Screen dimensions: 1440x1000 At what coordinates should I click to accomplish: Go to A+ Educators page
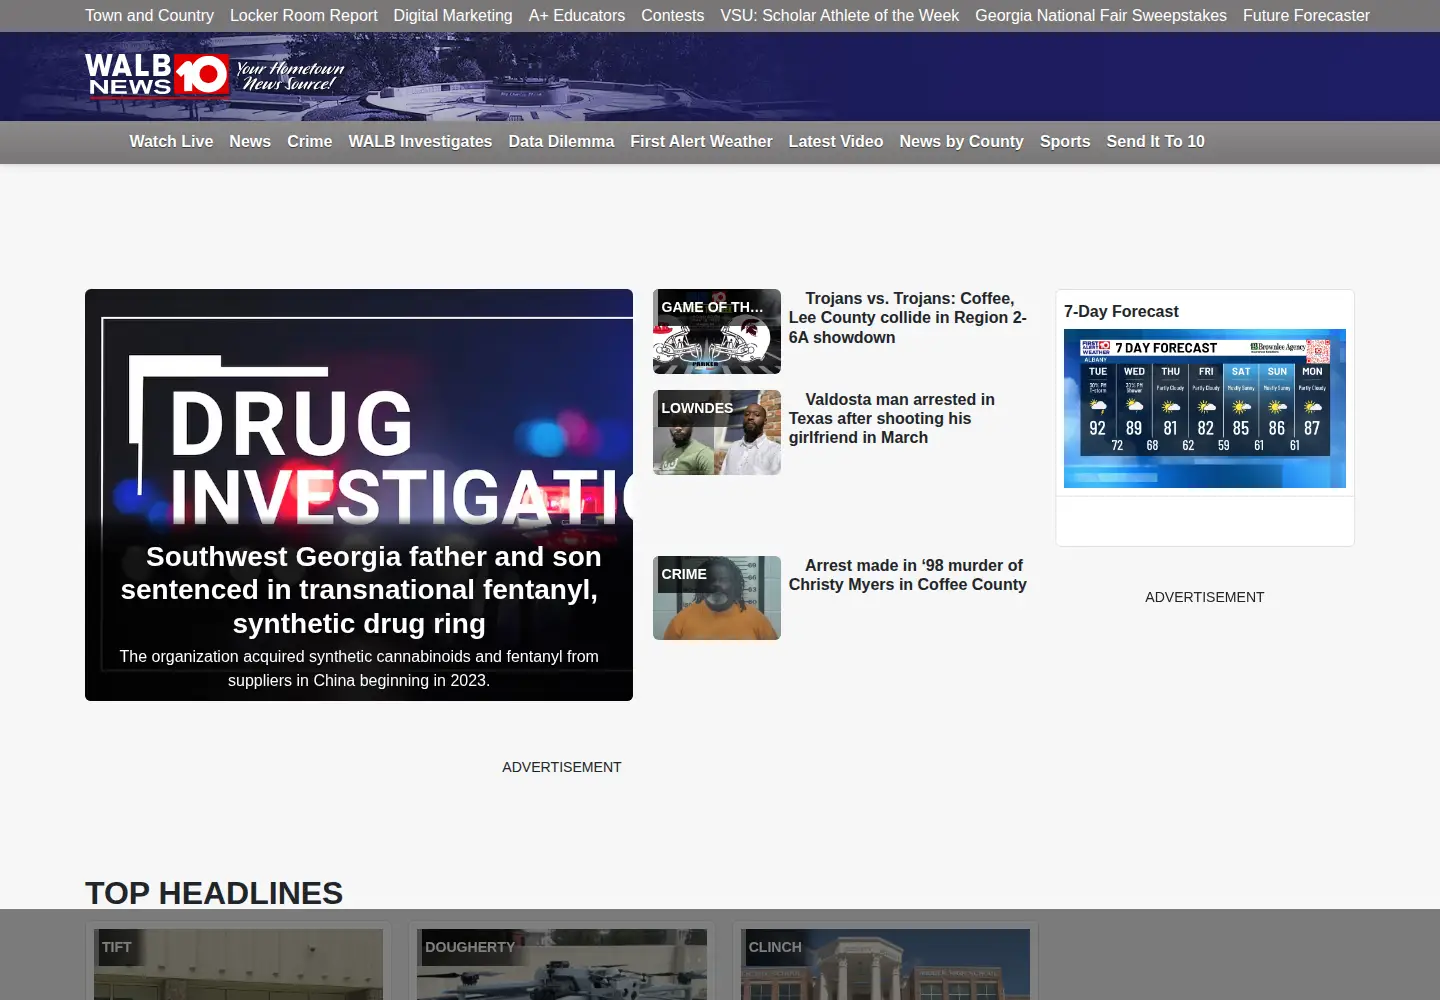[x=577, y=16]
